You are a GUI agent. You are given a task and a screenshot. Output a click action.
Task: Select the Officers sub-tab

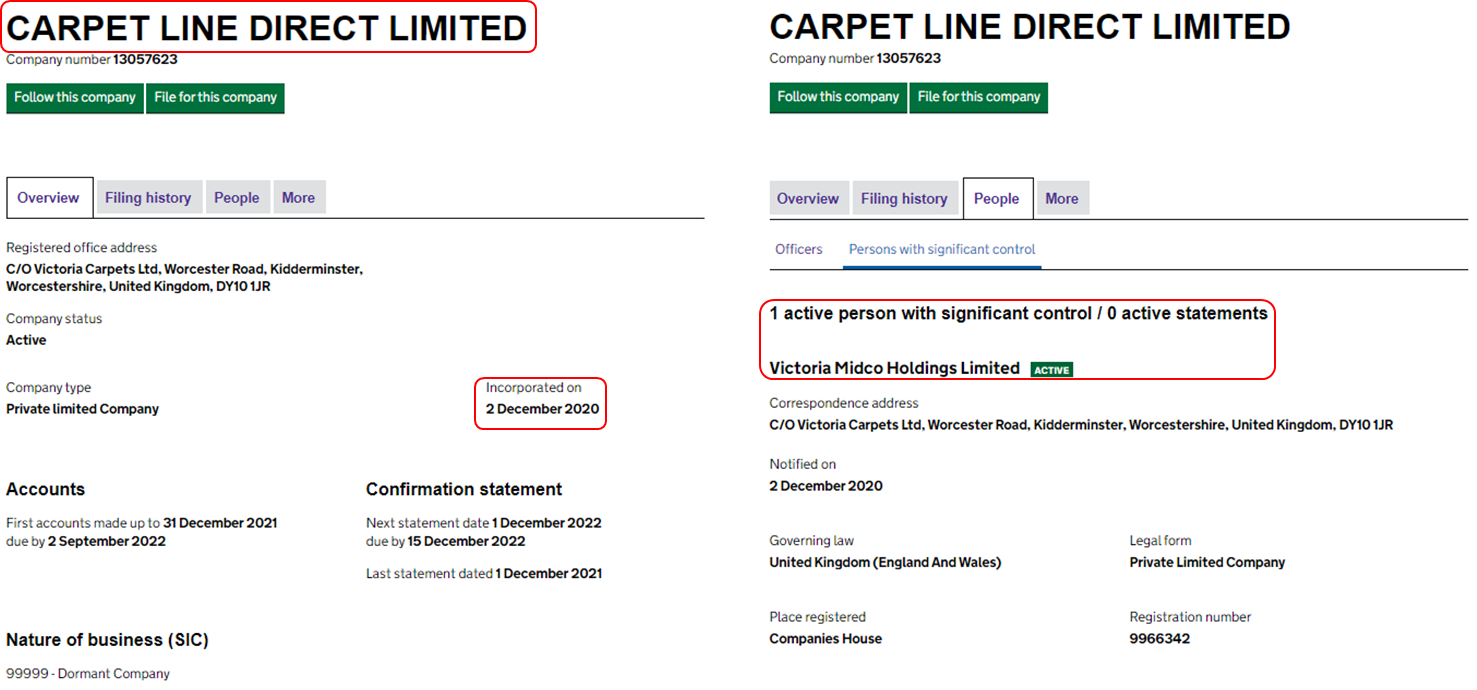click(799, 249)
